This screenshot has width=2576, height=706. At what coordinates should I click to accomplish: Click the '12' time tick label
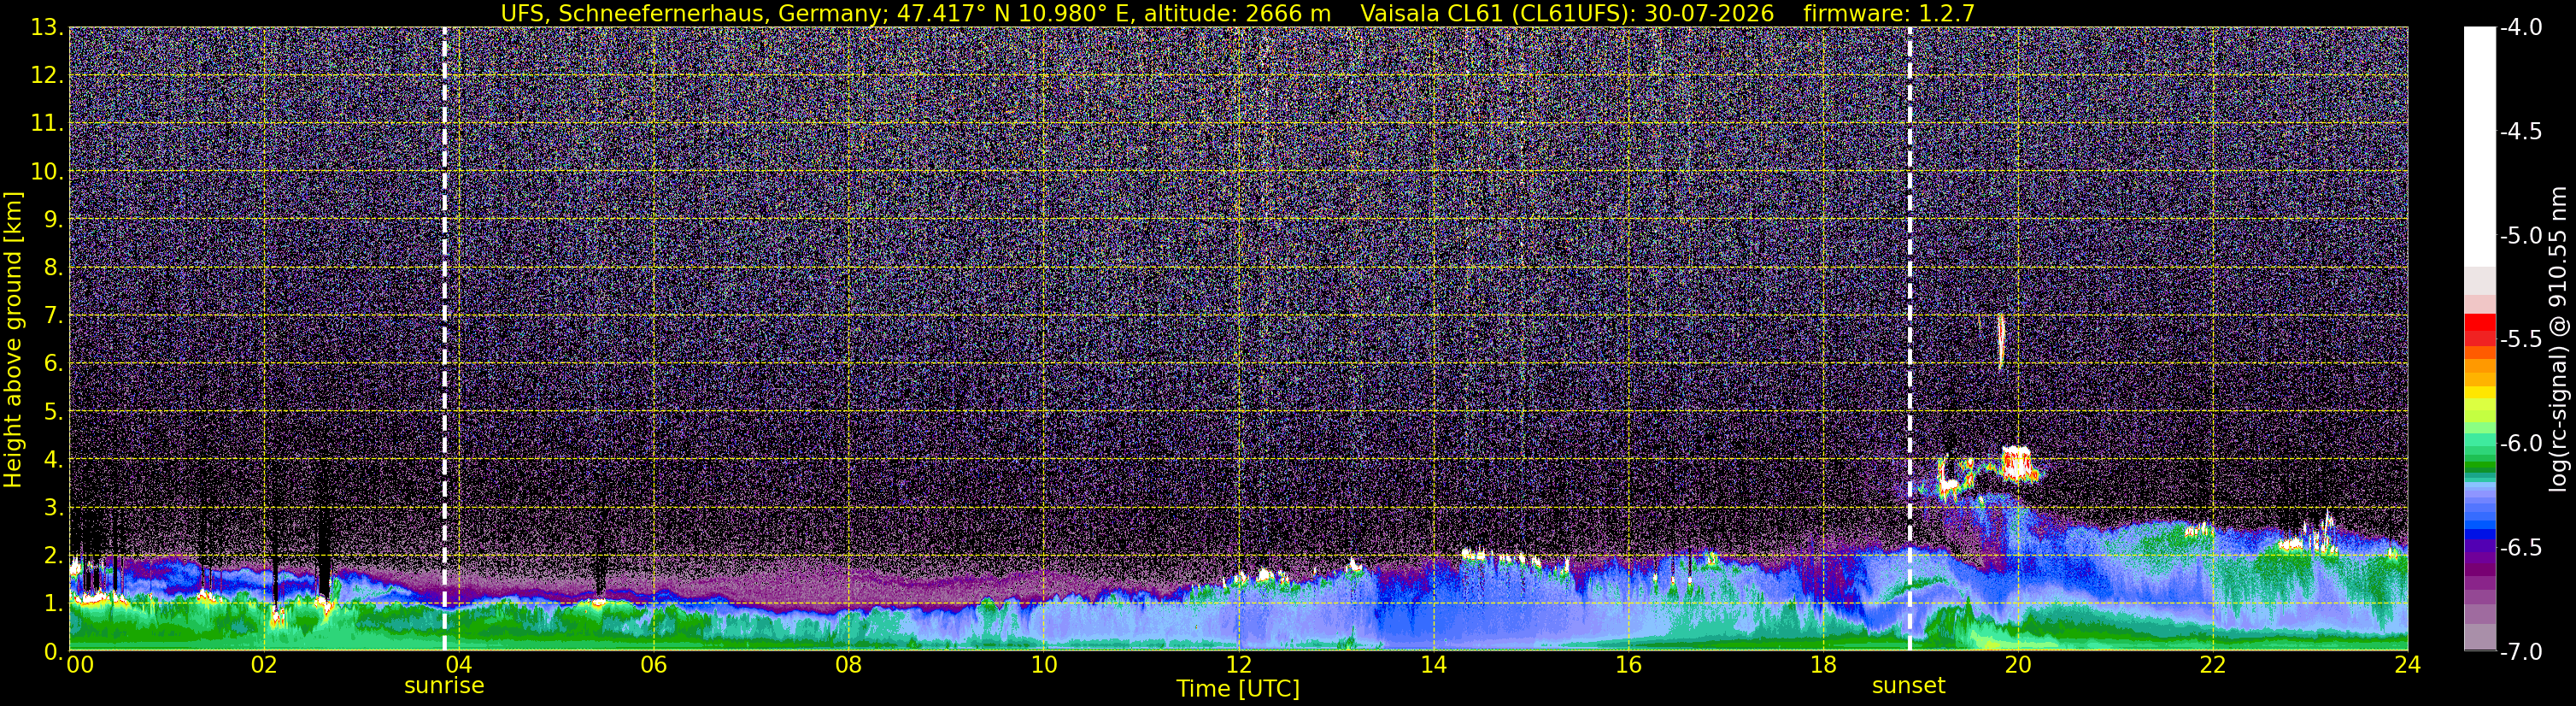tap(1238, 665)
